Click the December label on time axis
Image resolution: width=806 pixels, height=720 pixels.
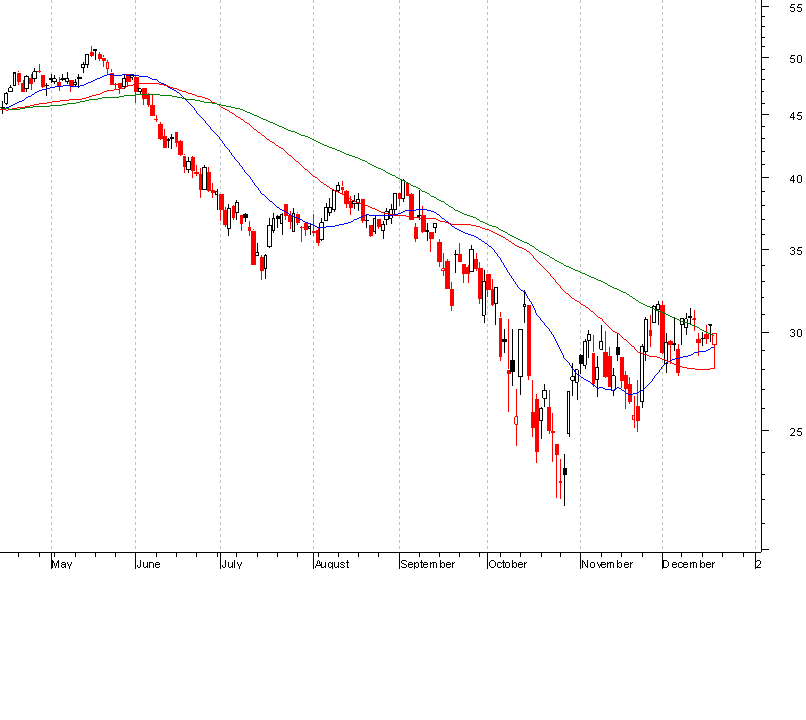pyautogui.click(x=689, y=564)
